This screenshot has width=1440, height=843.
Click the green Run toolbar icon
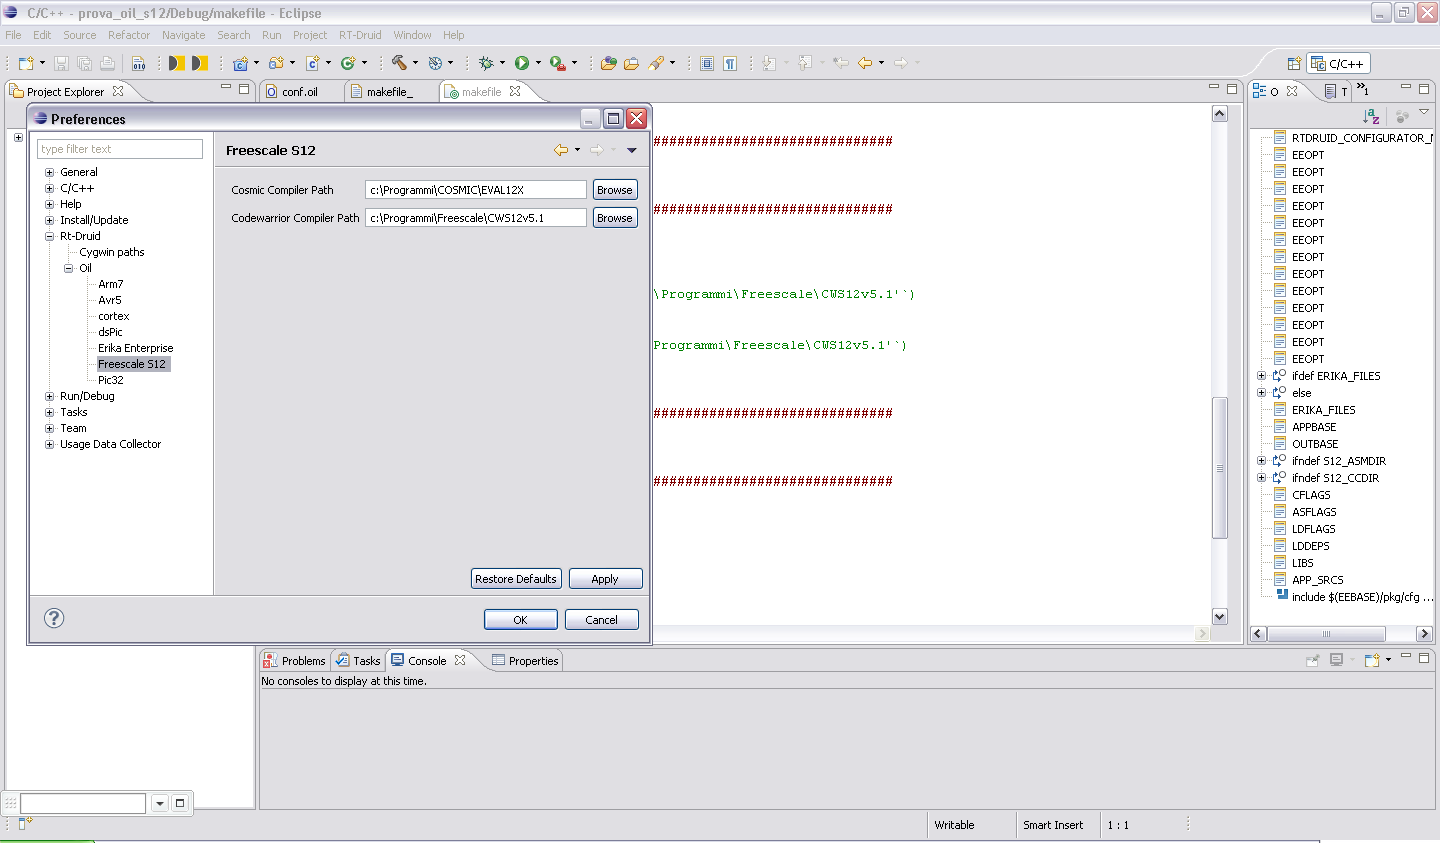point(522,63)
